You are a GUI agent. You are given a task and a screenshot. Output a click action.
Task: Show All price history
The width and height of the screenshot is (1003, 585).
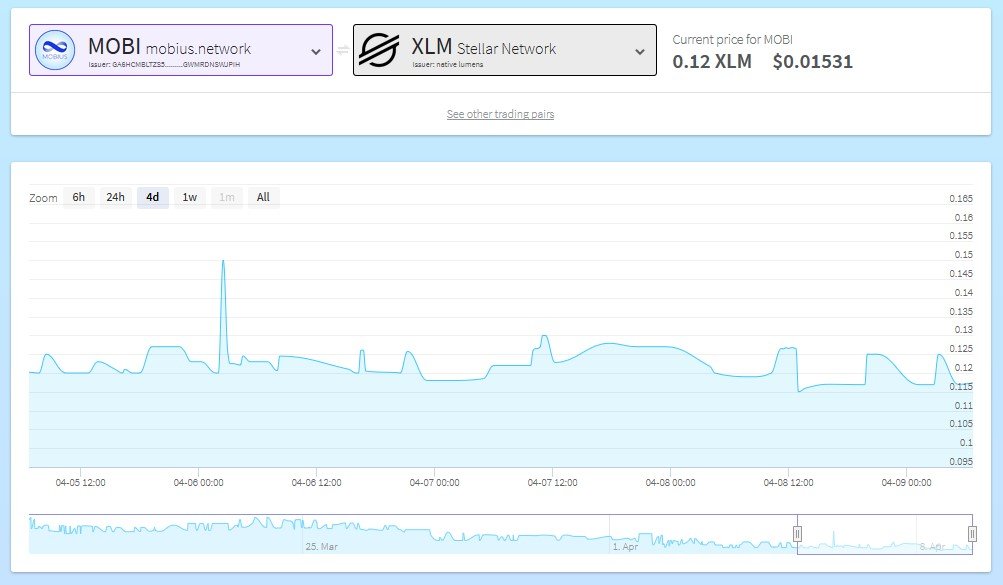[x=263, y=197]
